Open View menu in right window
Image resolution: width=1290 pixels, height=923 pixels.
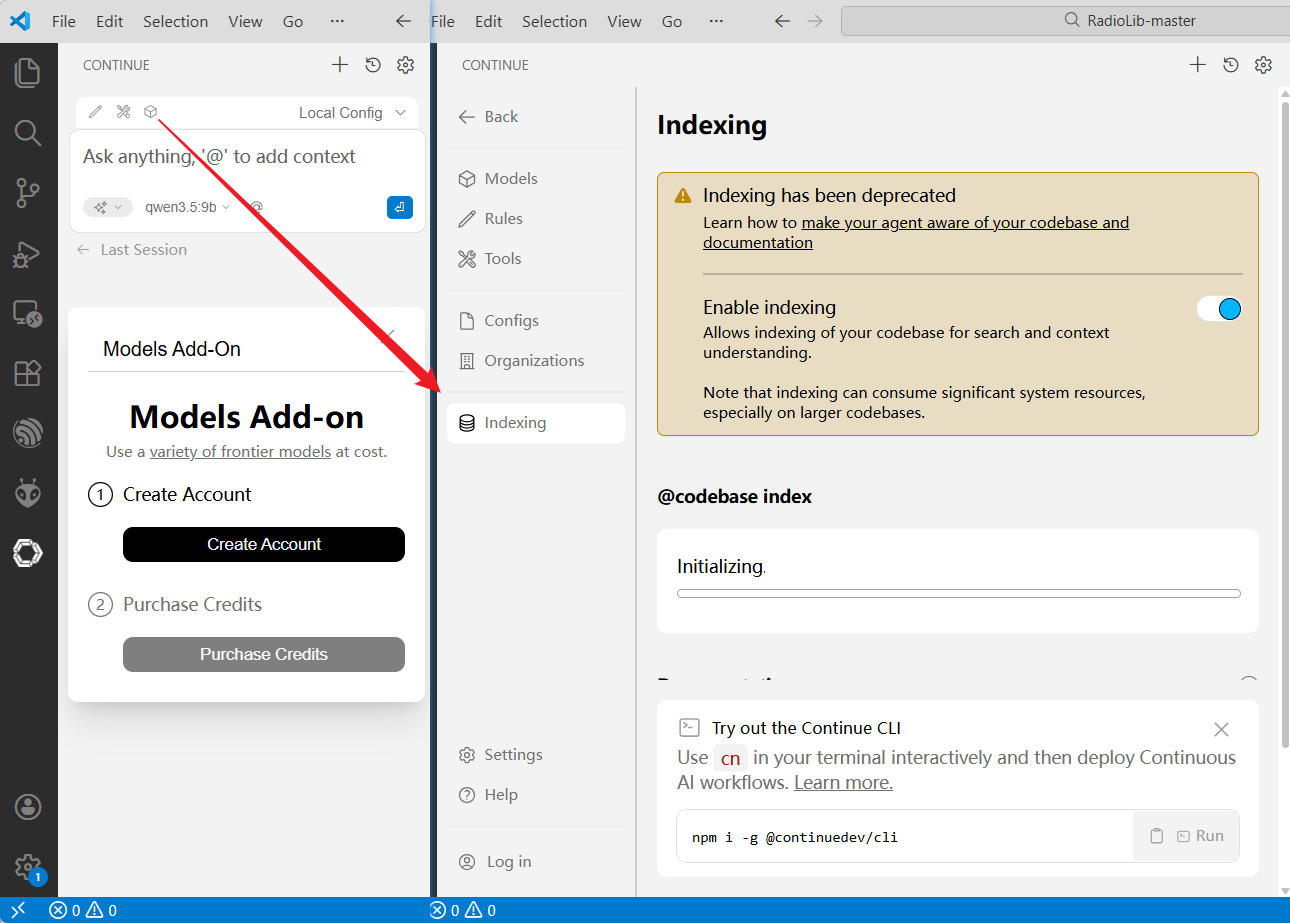(x=625, y=21)
